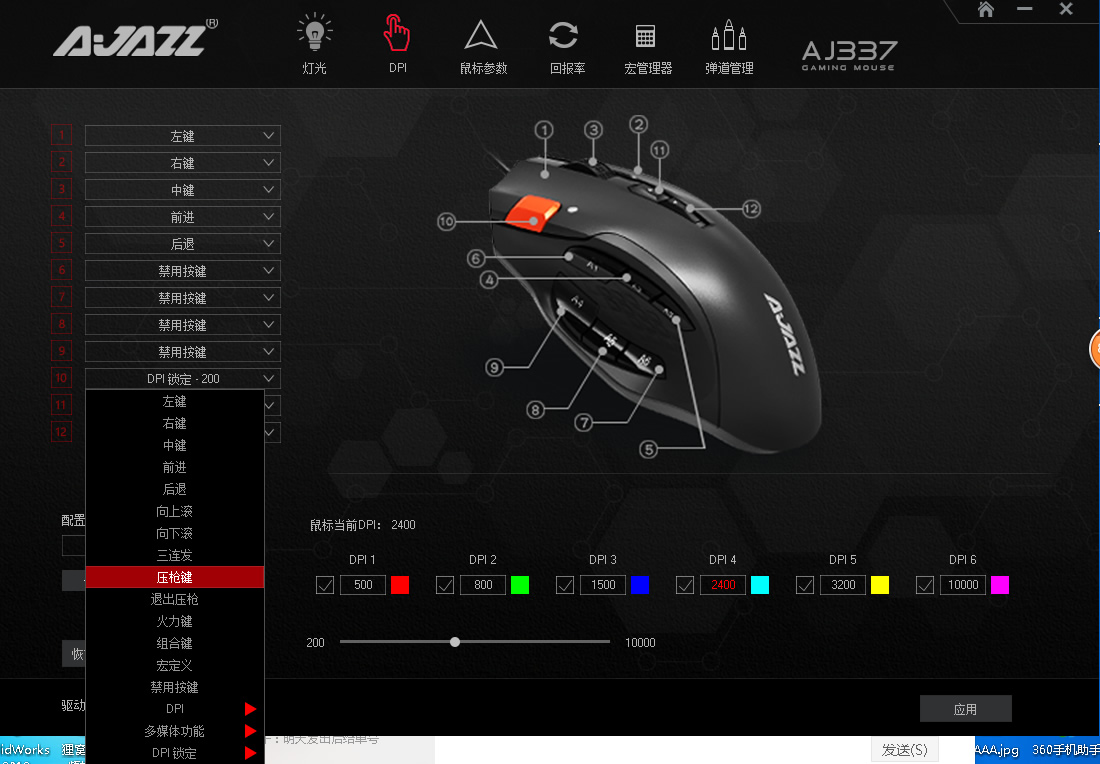Pick the cyan DPI 4 color swatch
Viewport: 1100px width, 764px height.
coord(760,584)
